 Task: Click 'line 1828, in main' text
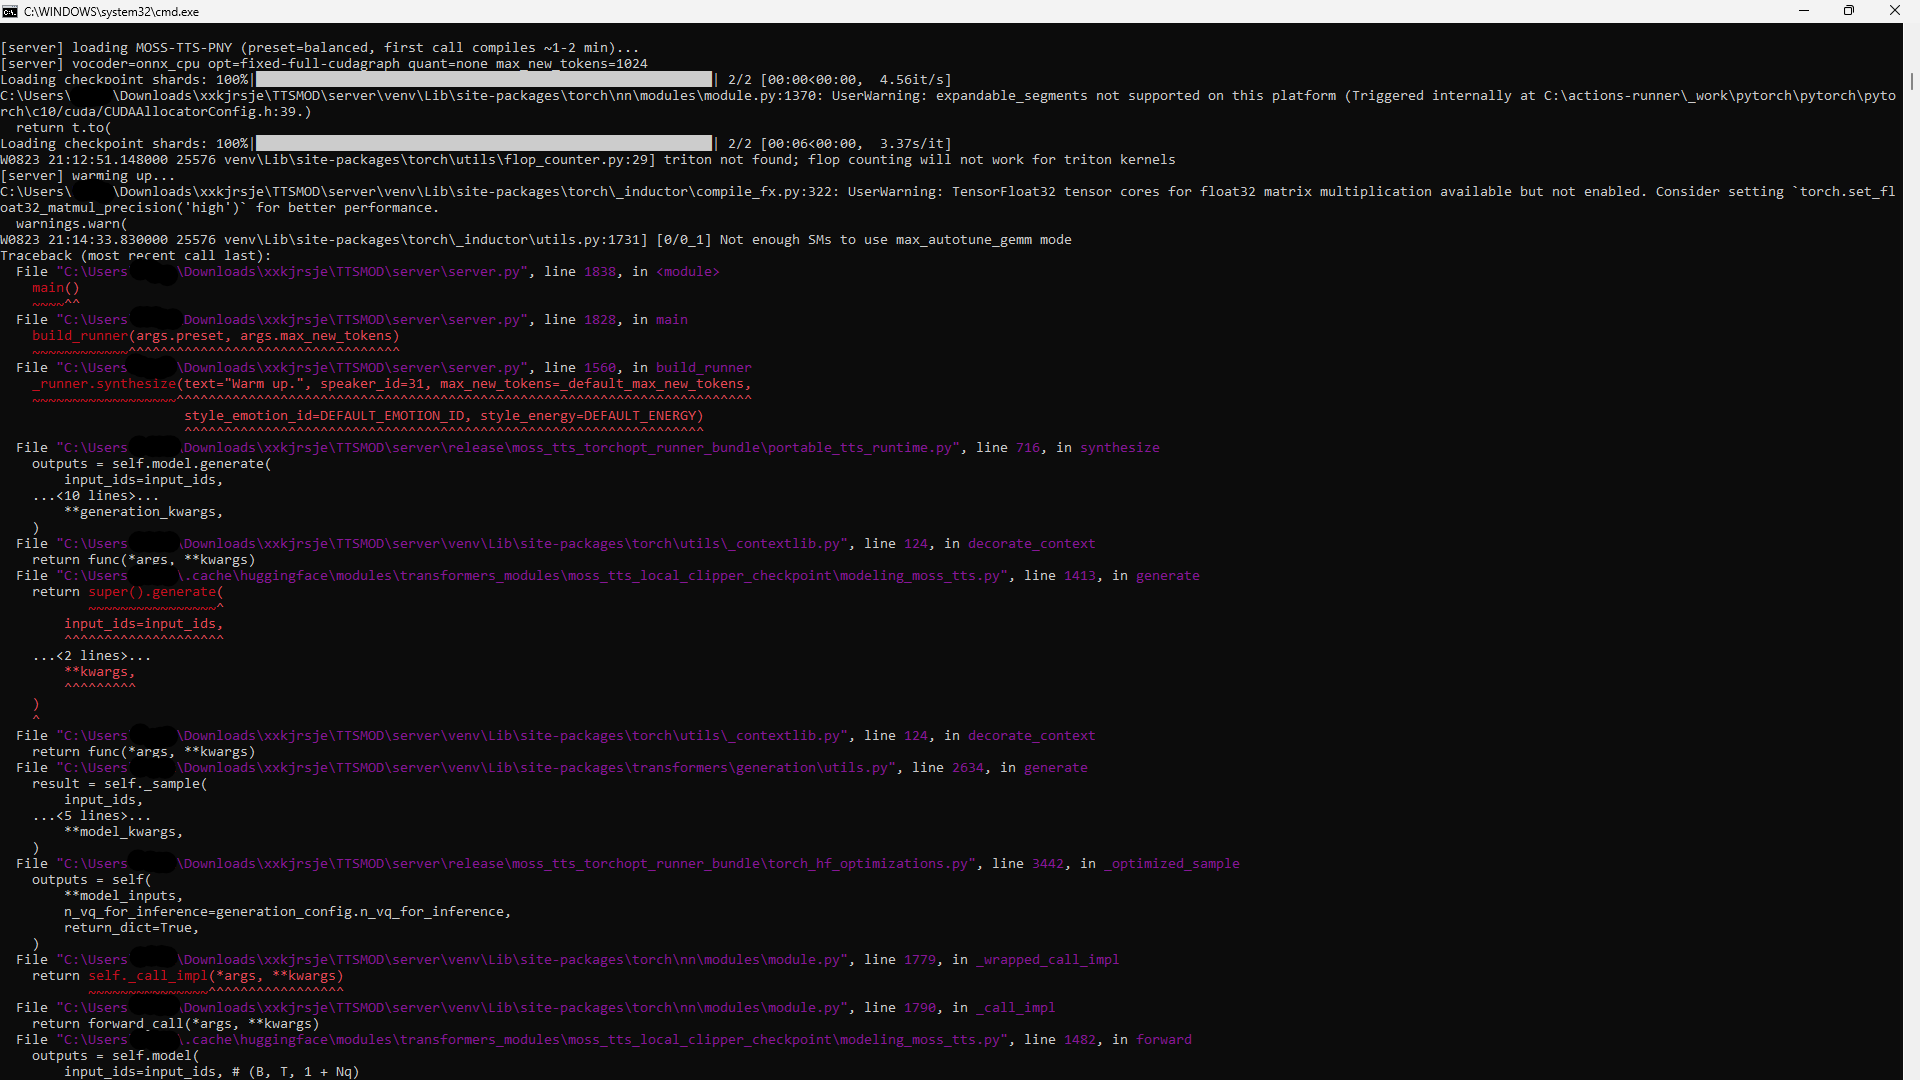pos(616,320)
